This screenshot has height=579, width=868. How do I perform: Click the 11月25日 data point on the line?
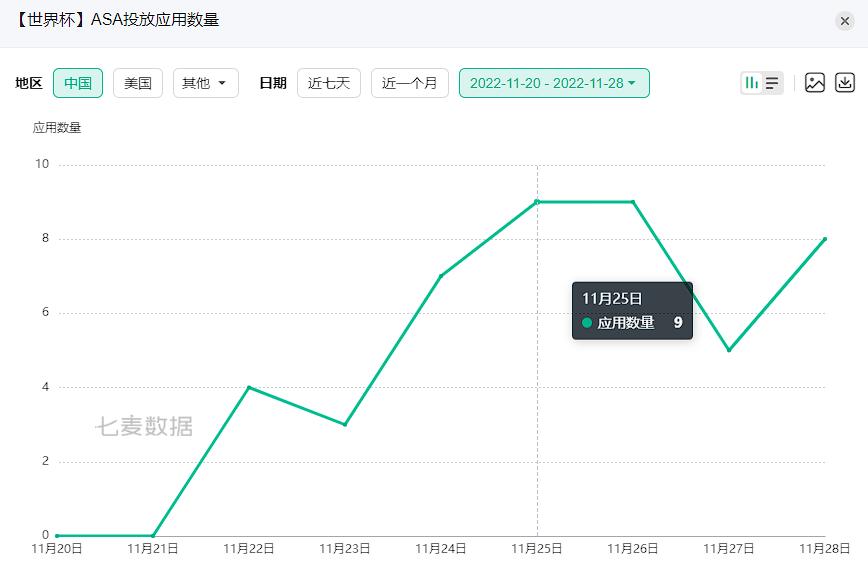pos(537,202)
